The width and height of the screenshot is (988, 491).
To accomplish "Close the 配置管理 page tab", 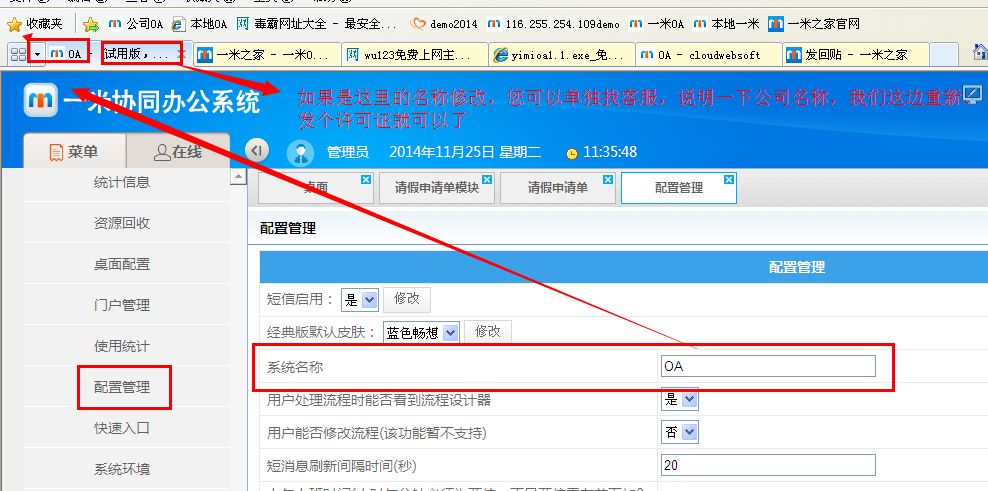I will (x=728, y=180).
